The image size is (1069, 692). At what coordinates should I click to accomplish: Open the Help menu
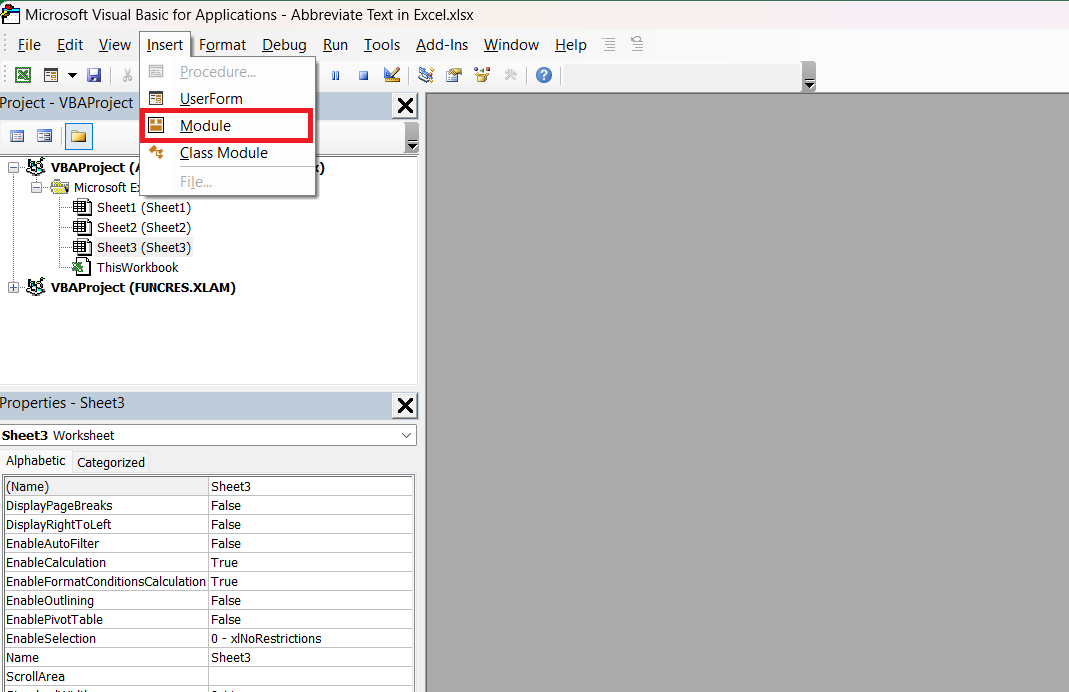point(571,45)
